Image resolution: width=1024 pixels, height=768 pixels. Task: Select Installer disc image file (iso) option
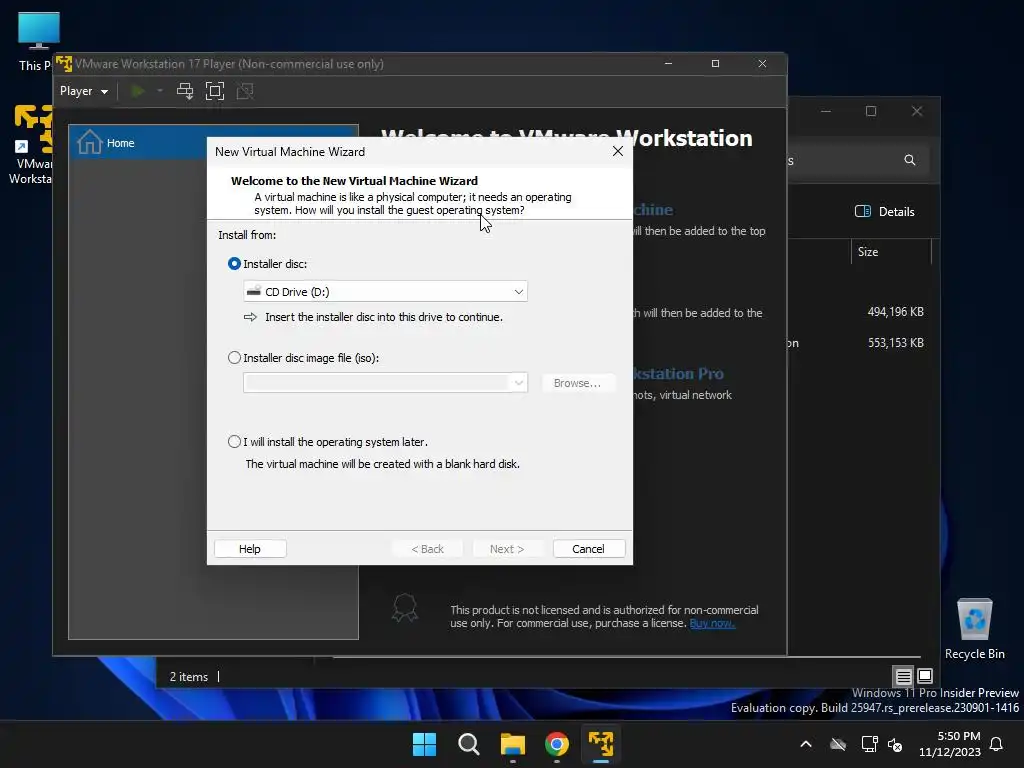(234, 358)
